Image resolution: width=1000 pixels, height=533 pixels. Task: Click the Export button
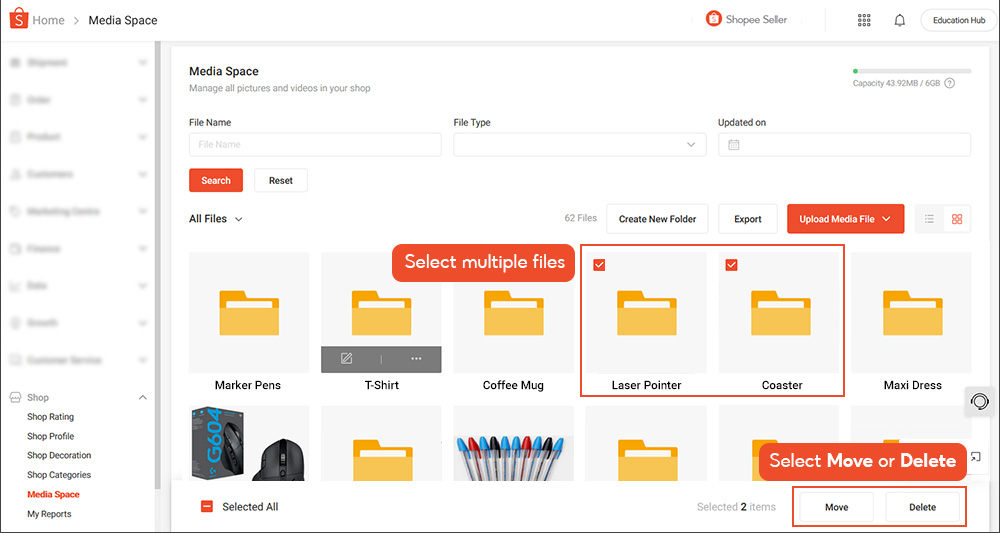point(747,219)
